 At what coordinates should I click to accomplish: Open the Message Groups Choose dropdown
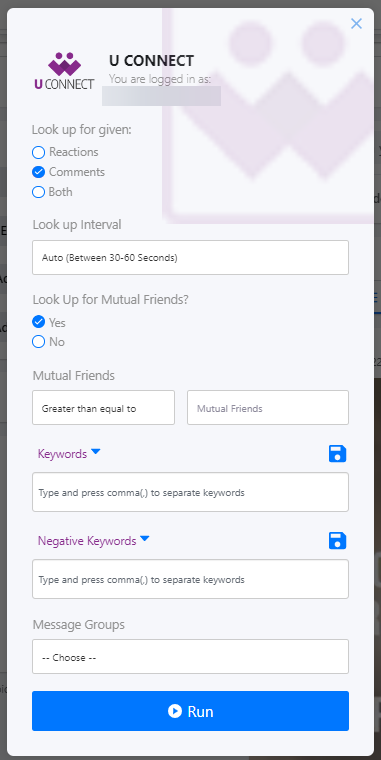[x=190, y=657]
